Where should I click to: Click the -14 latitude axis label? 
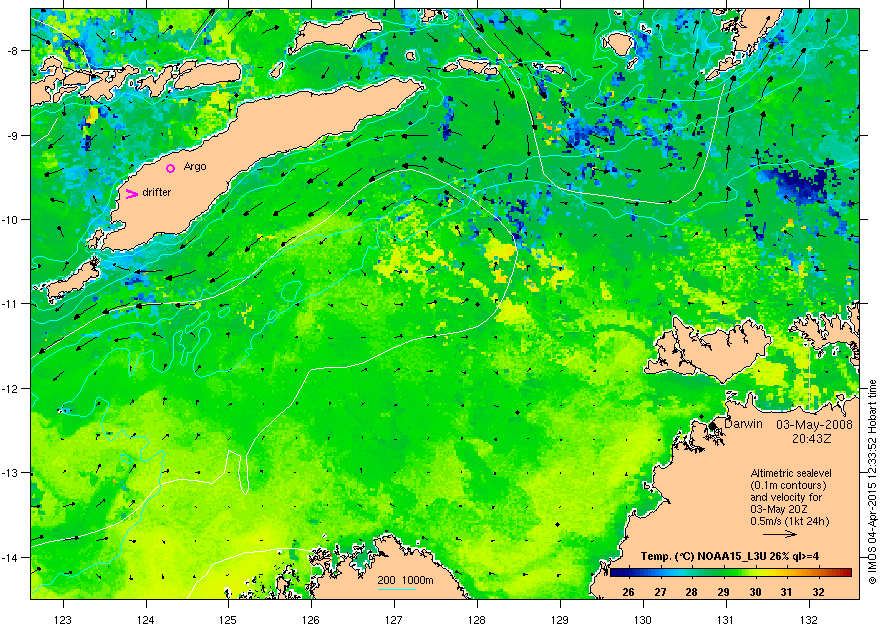[10, 558]
